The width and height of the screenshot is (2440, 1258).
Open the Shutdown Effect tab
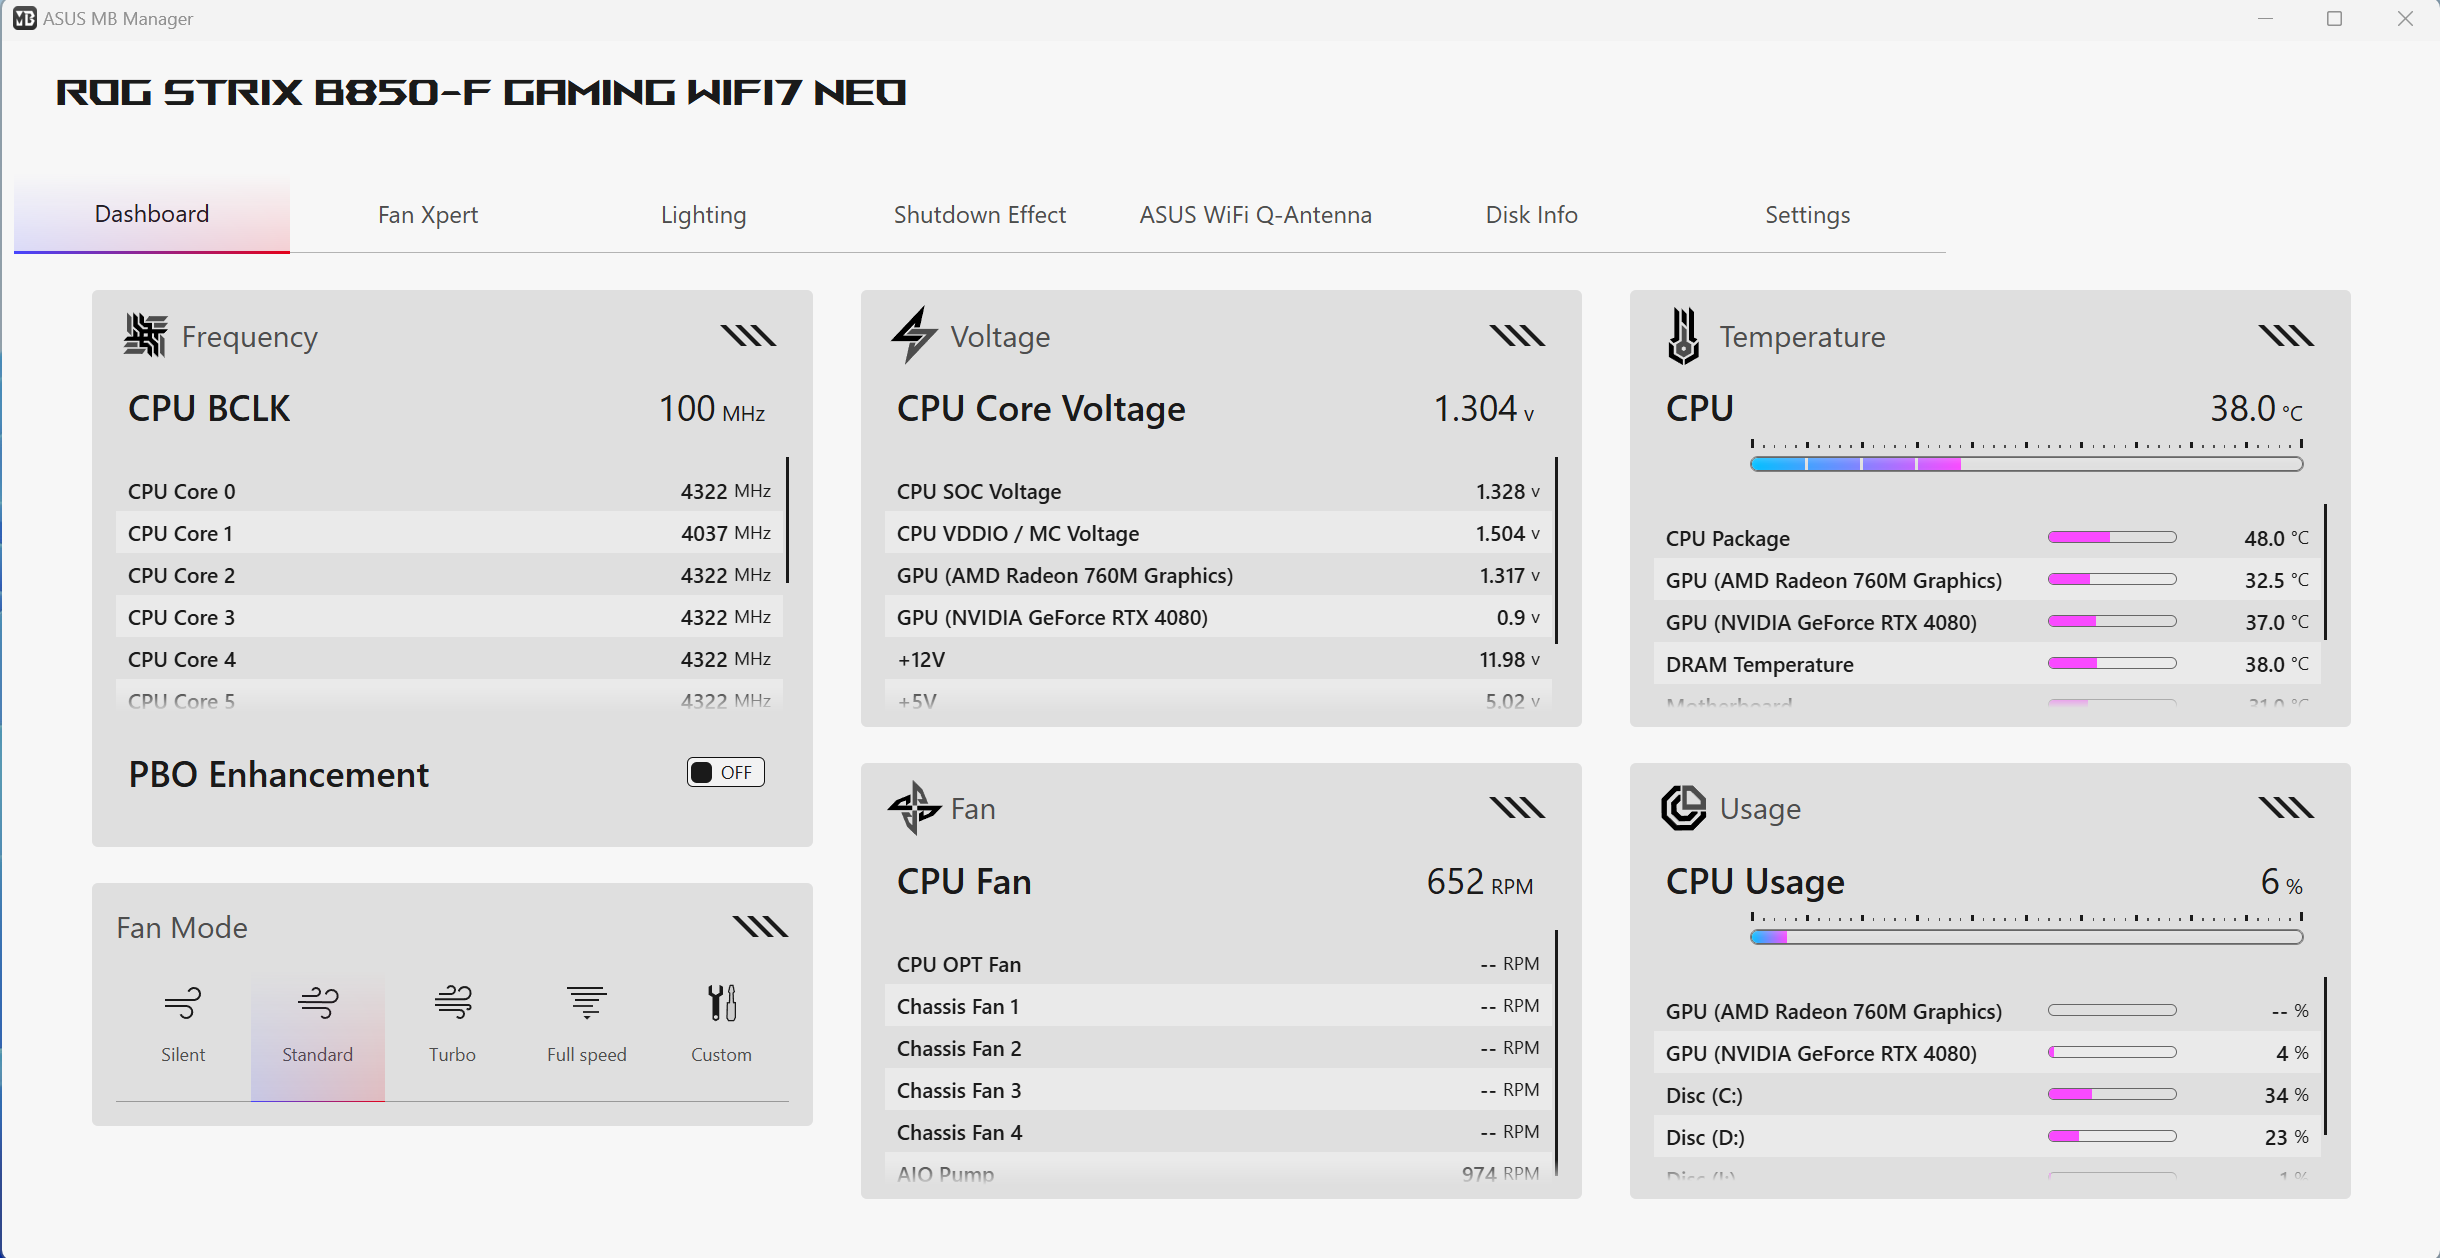[x=980, y=215]
